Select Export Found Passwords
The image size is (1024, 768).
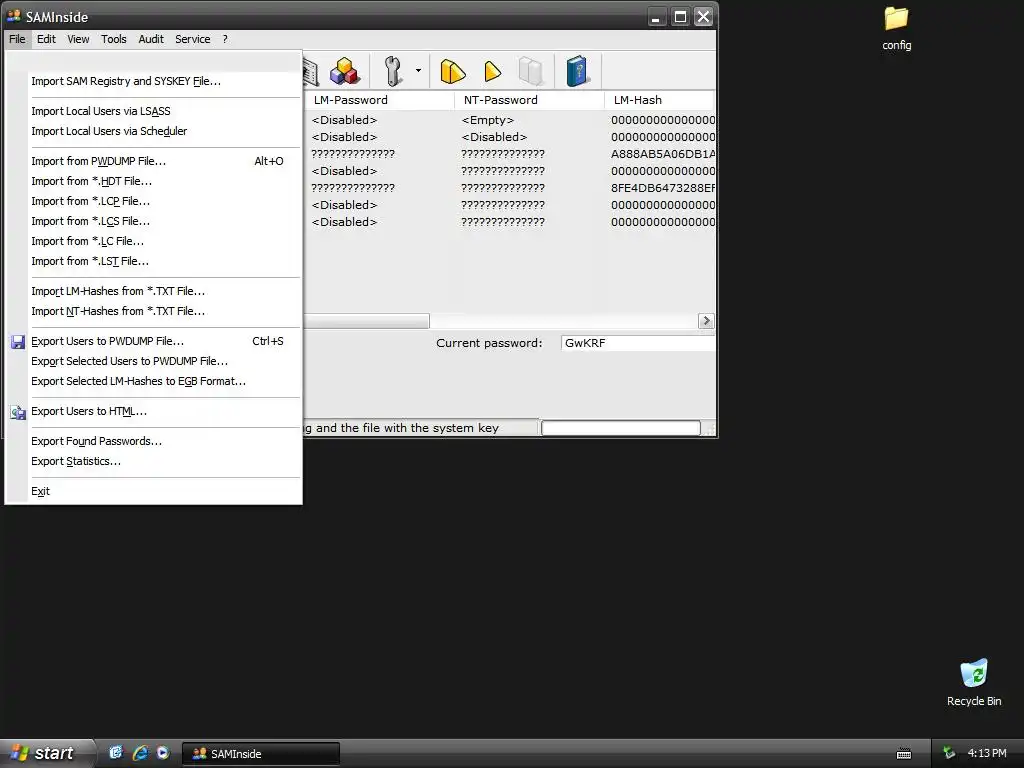point(153,441)
